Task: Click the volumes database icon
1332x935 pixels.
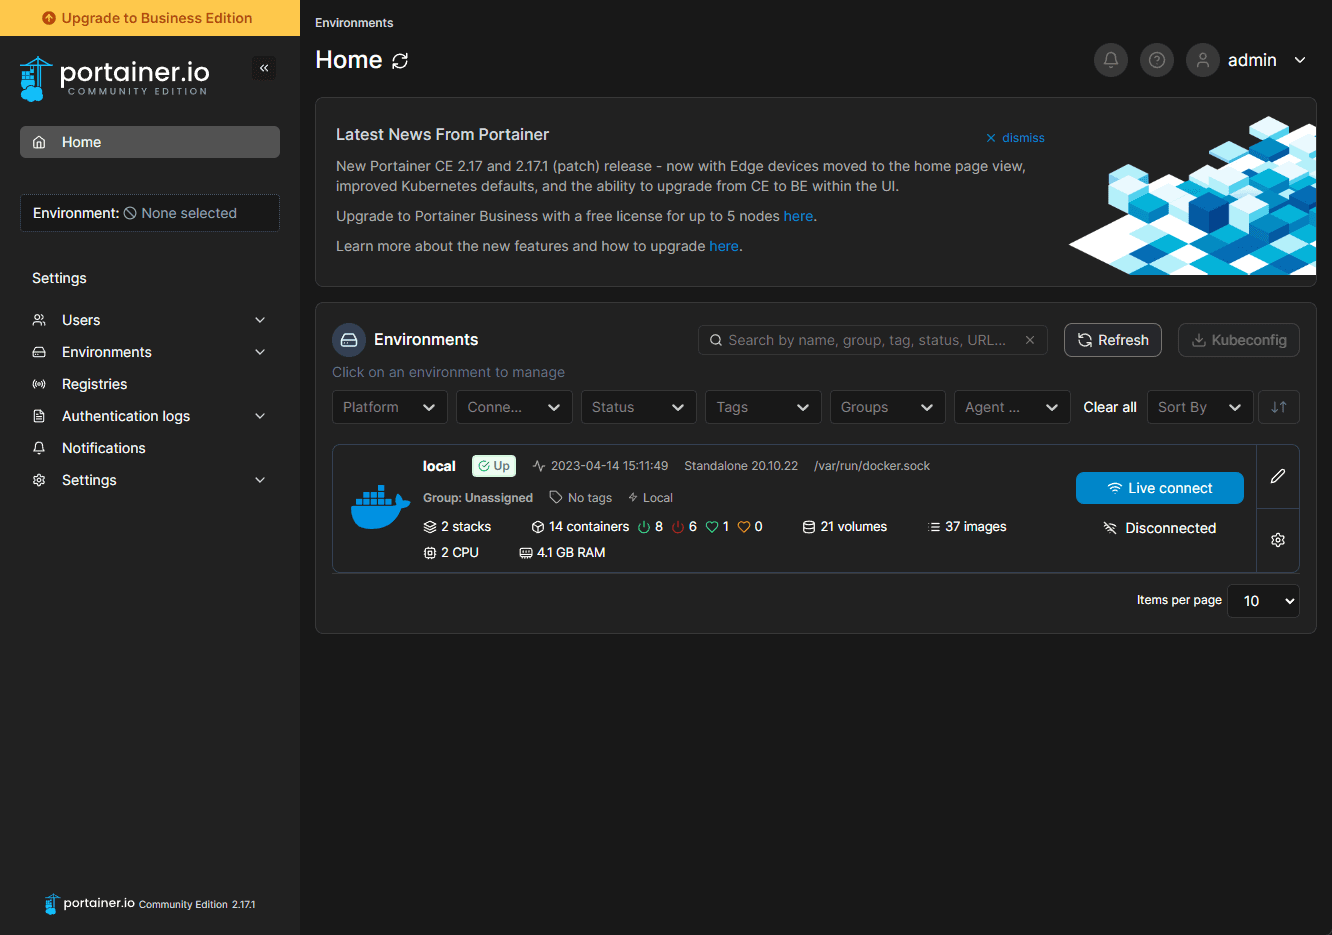Action: (x=809, y=527)
